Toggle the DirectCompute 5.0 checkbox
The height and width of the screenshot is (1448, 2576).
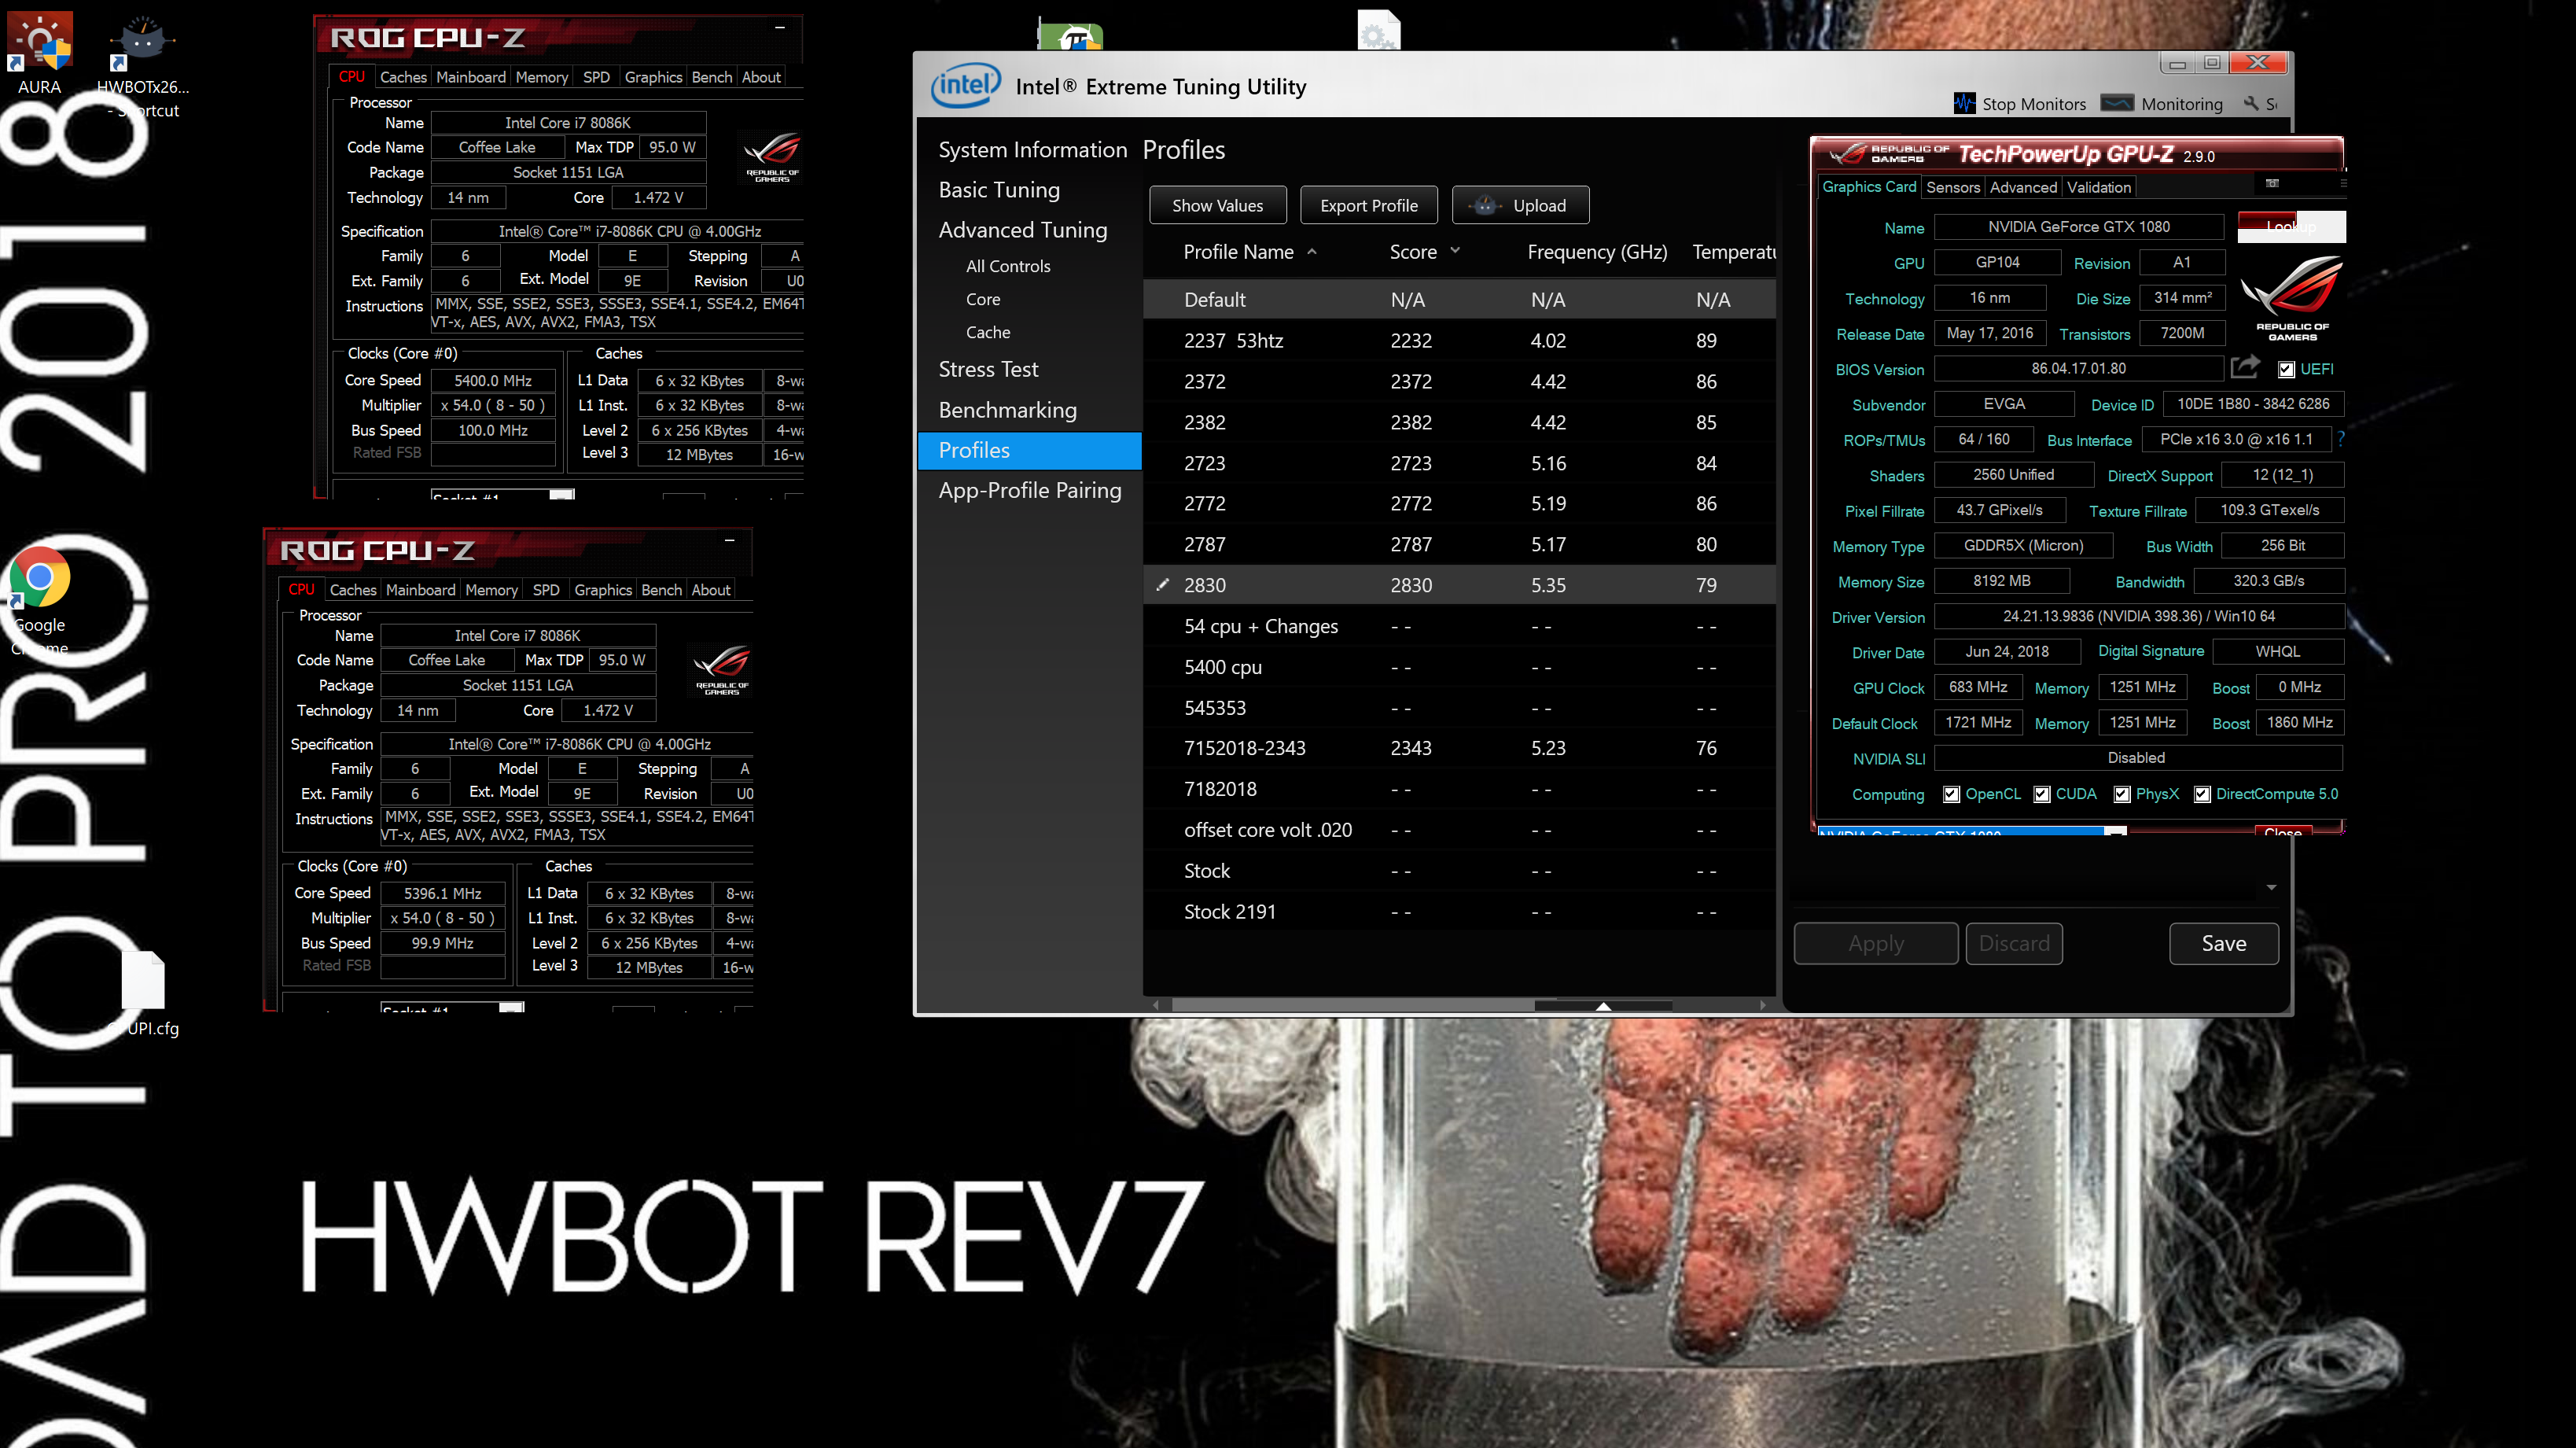click(2202, 794)
